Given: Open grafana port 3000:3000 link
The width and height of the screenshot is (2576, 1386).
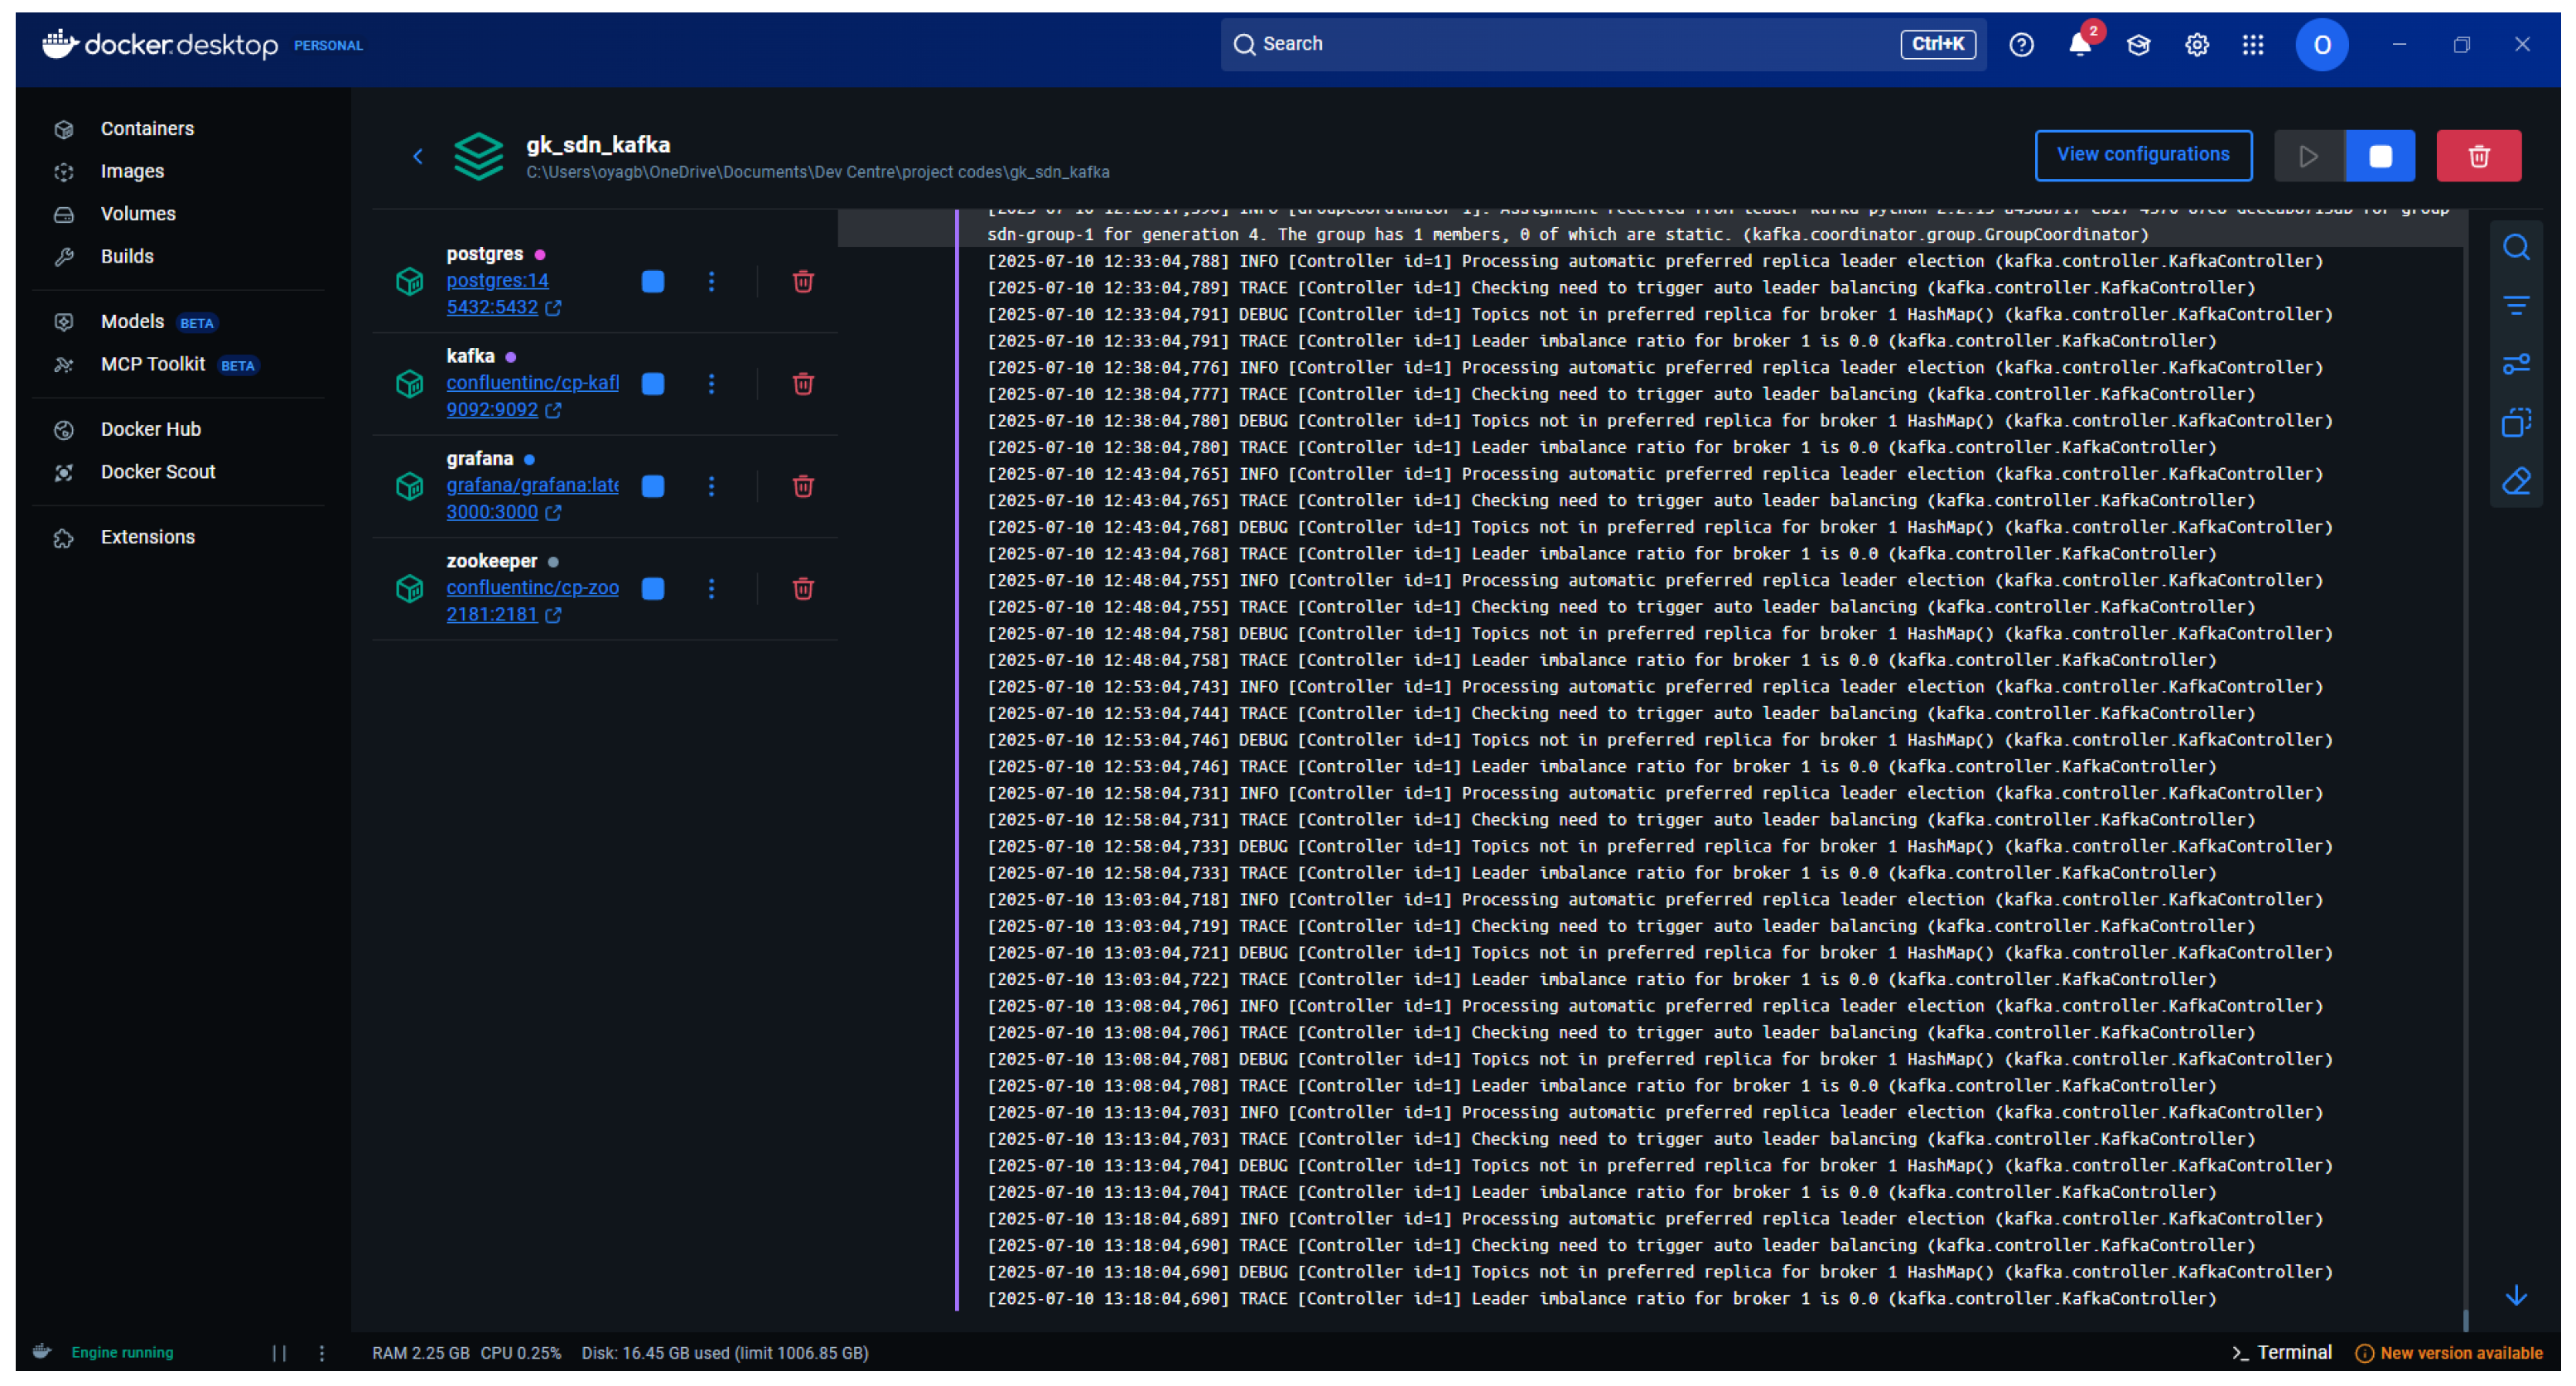Looking at the screenshot, I should coord(503,513).
